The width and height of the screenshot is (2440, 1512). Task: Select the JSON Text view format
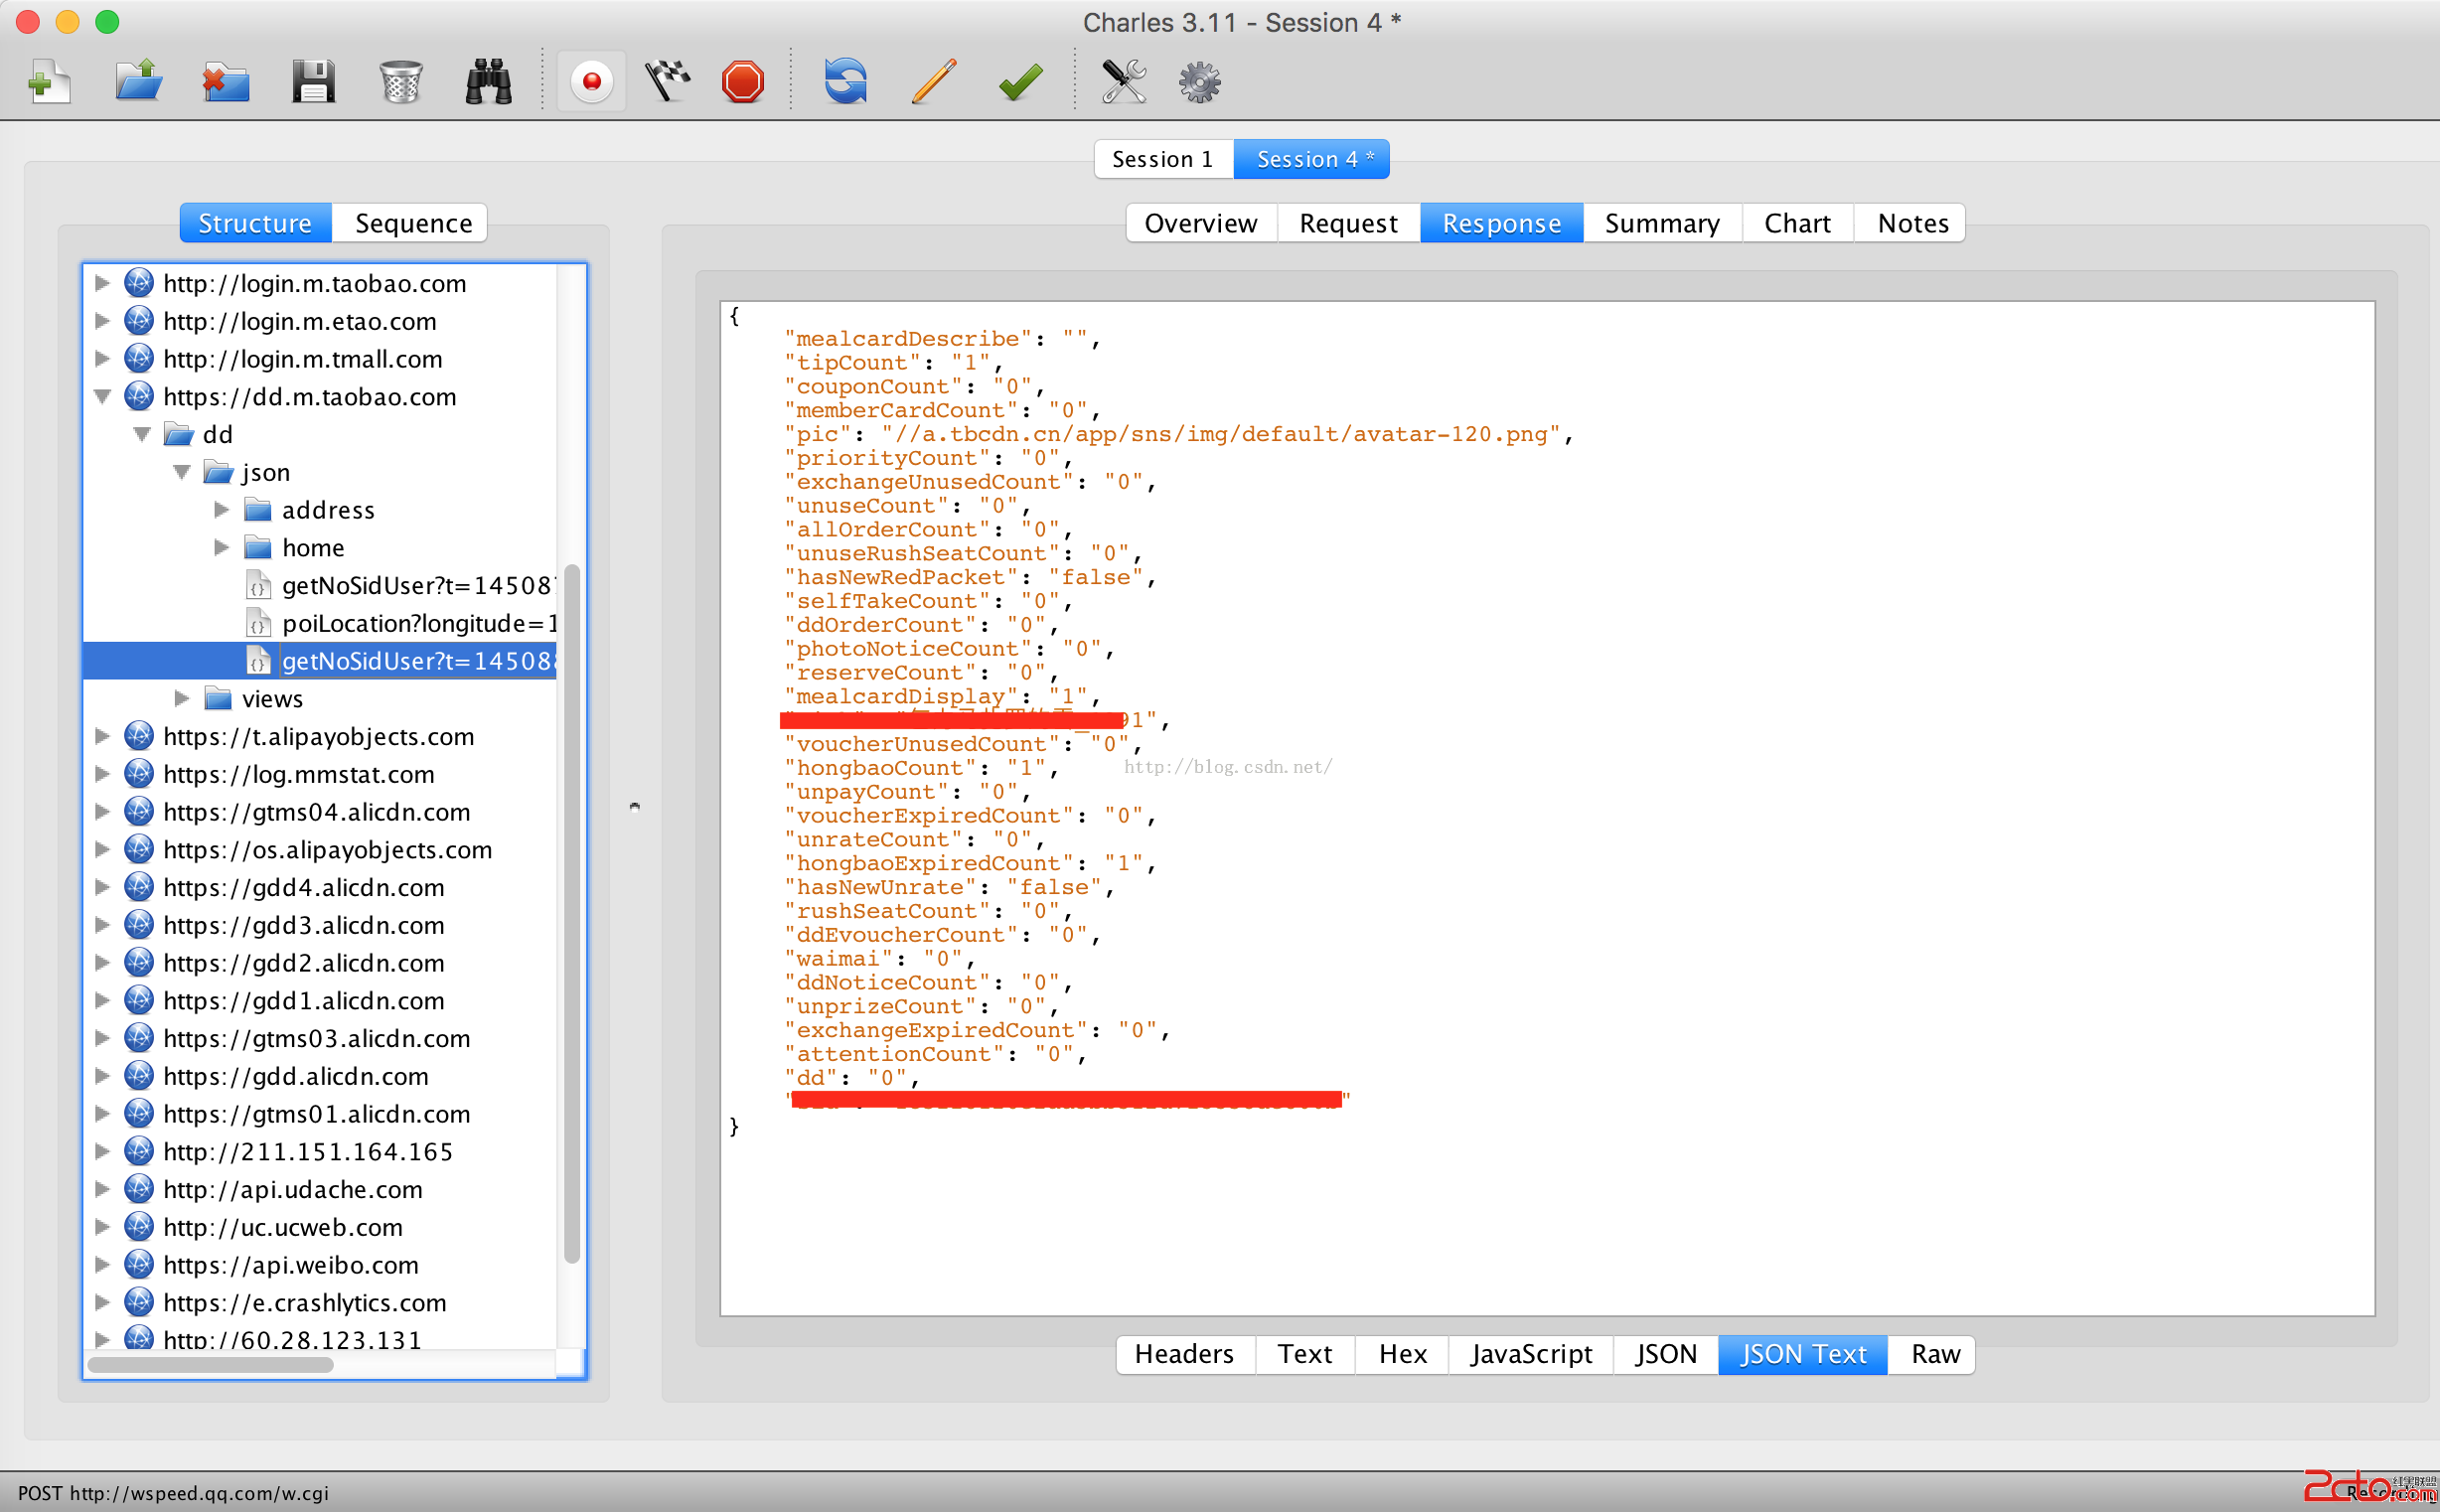pyautogui.click(x=1800, y=1353)
